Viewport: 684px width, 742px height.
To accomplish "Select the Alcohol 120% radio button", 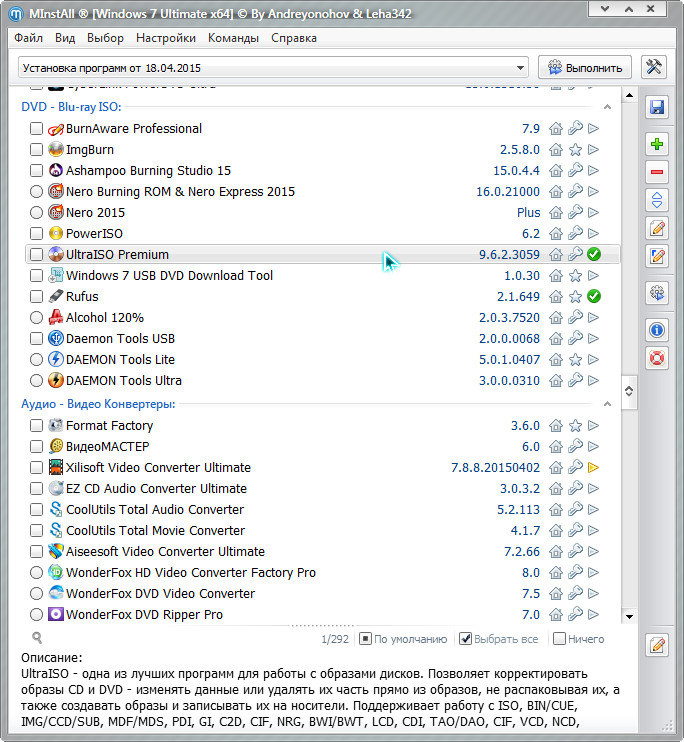I will pyautogui.click(x=36, y=318).
